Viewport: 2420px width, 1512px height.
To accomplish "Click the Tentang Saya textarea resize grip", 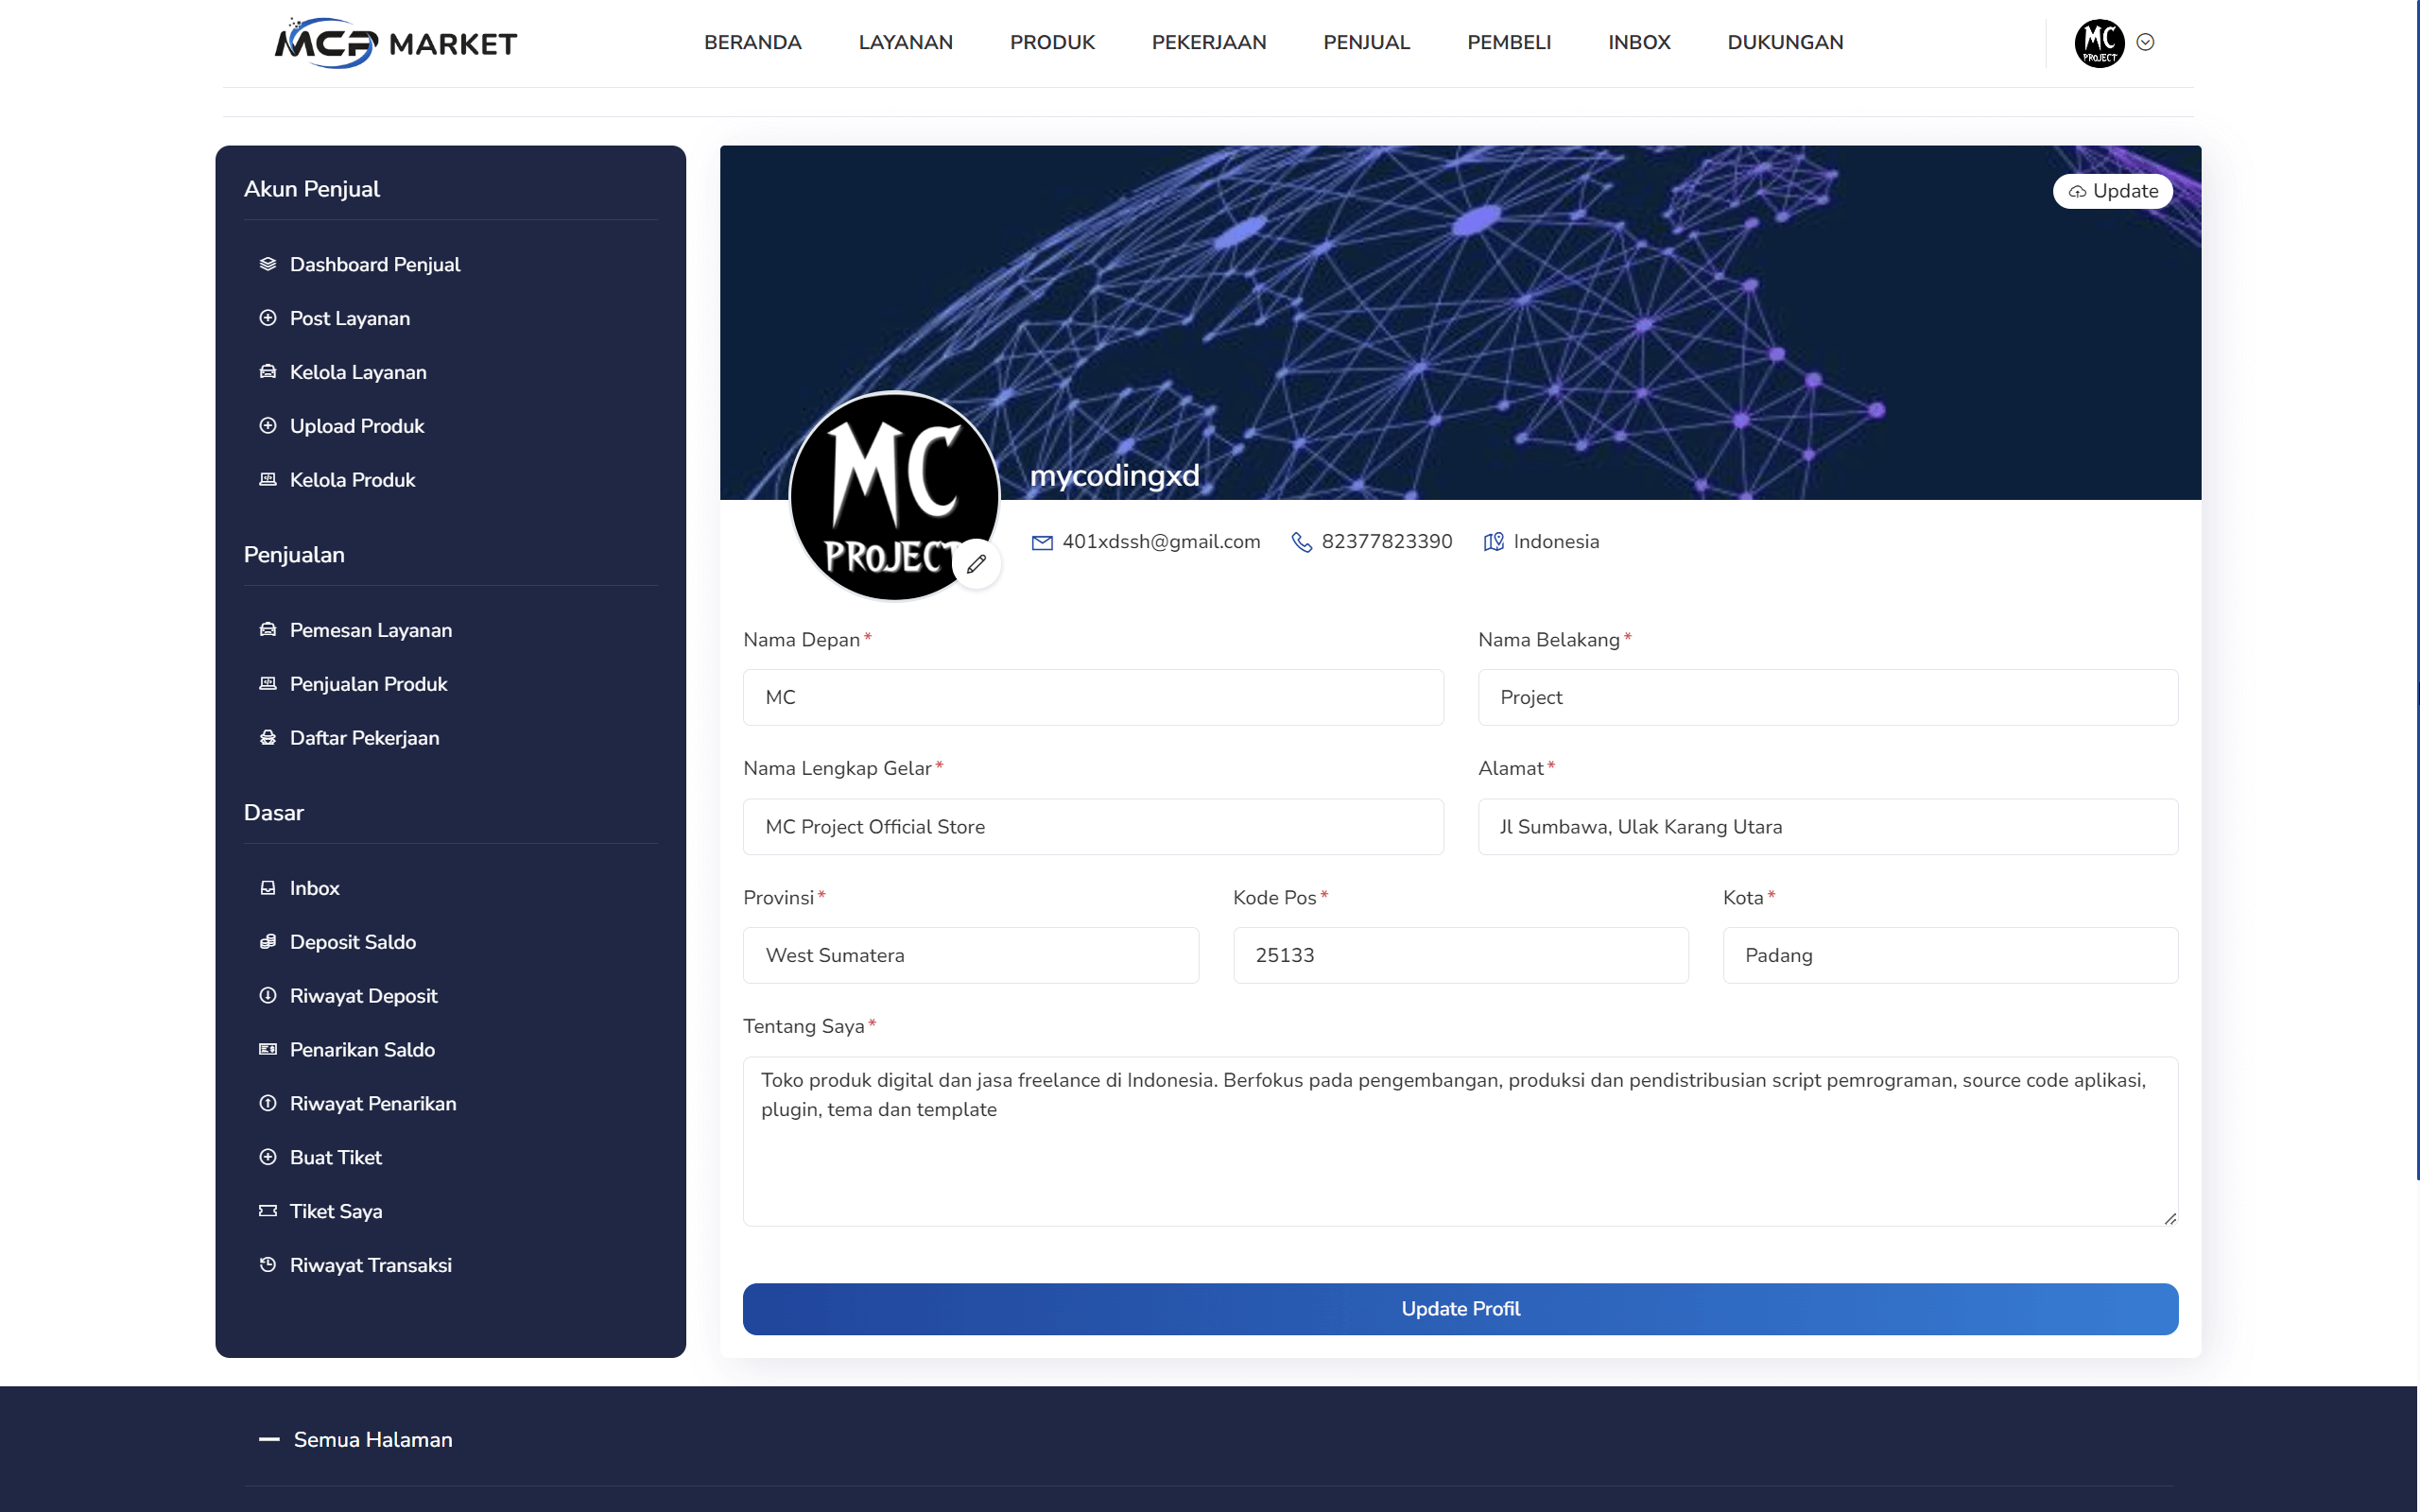I will coord(2171,1219).
